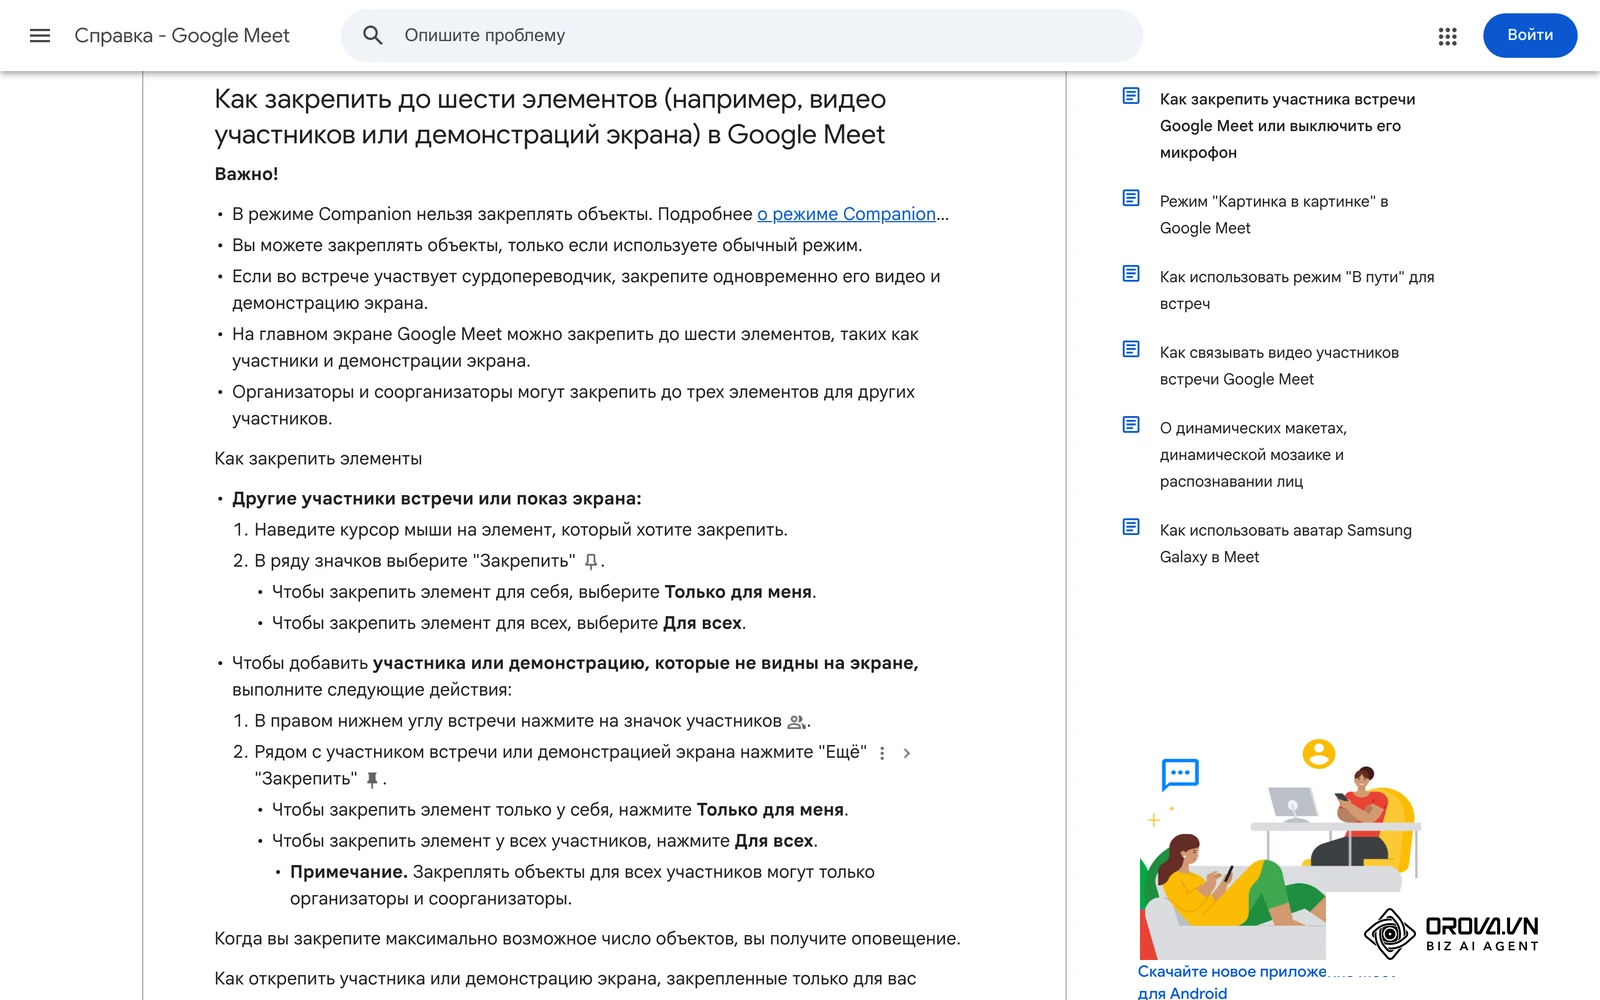Click the article icon beside "Как использовать аватар Samsung"
The image size is (1600, 1000).
pos(1131,527)
